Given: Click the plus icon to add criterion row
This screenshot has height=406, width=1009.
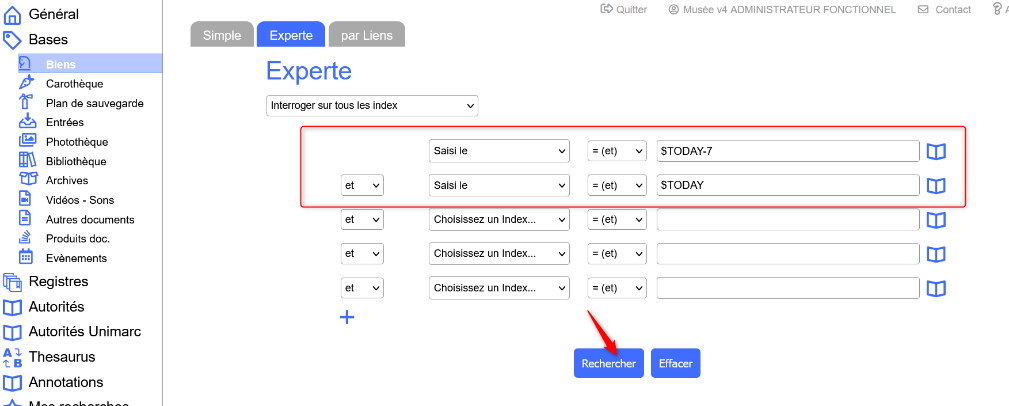Looking at the screenshot, I should pos(347,317).
